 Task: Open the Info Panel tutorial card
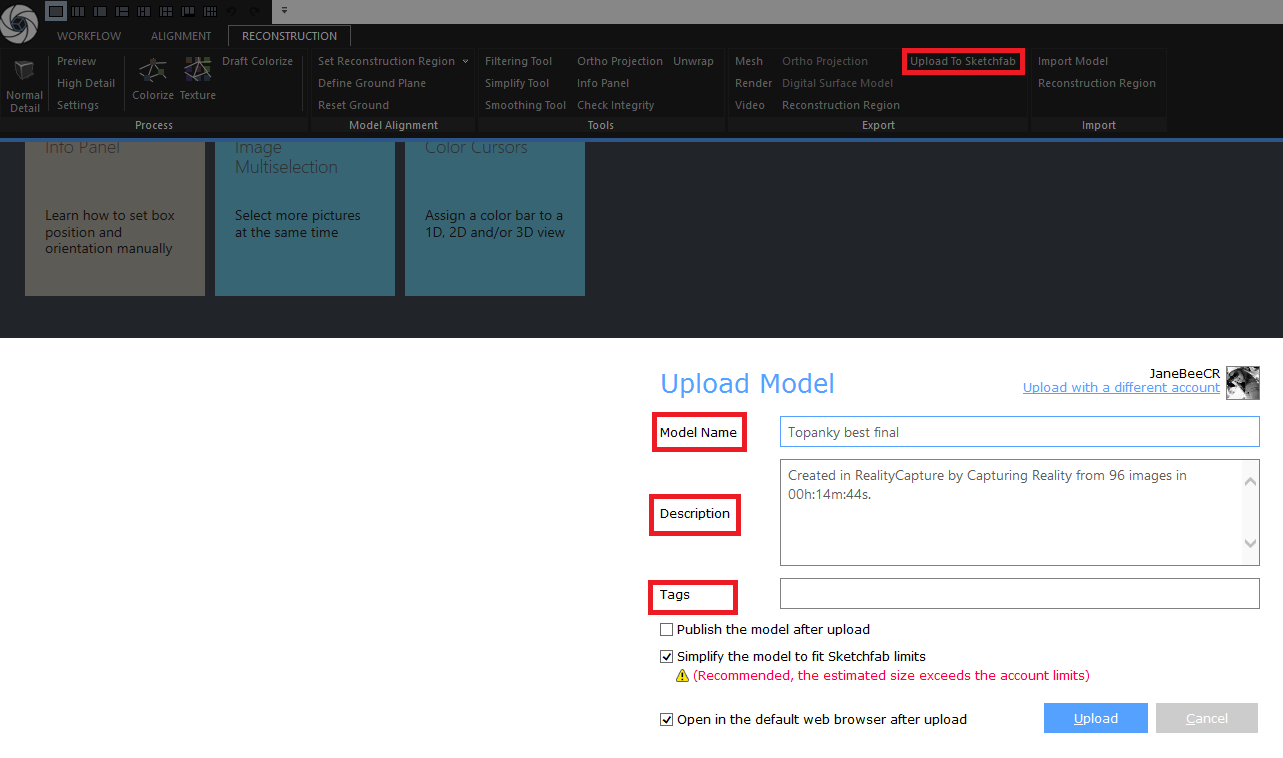coord(115,219)
